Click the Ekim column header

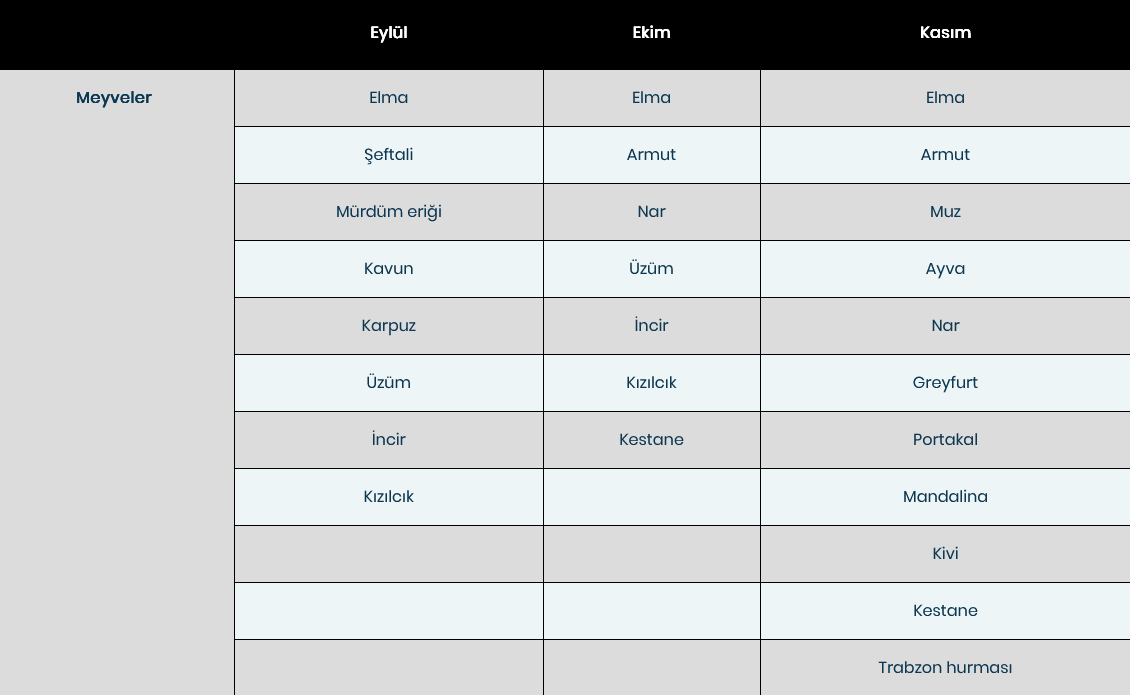click(651, 32)
